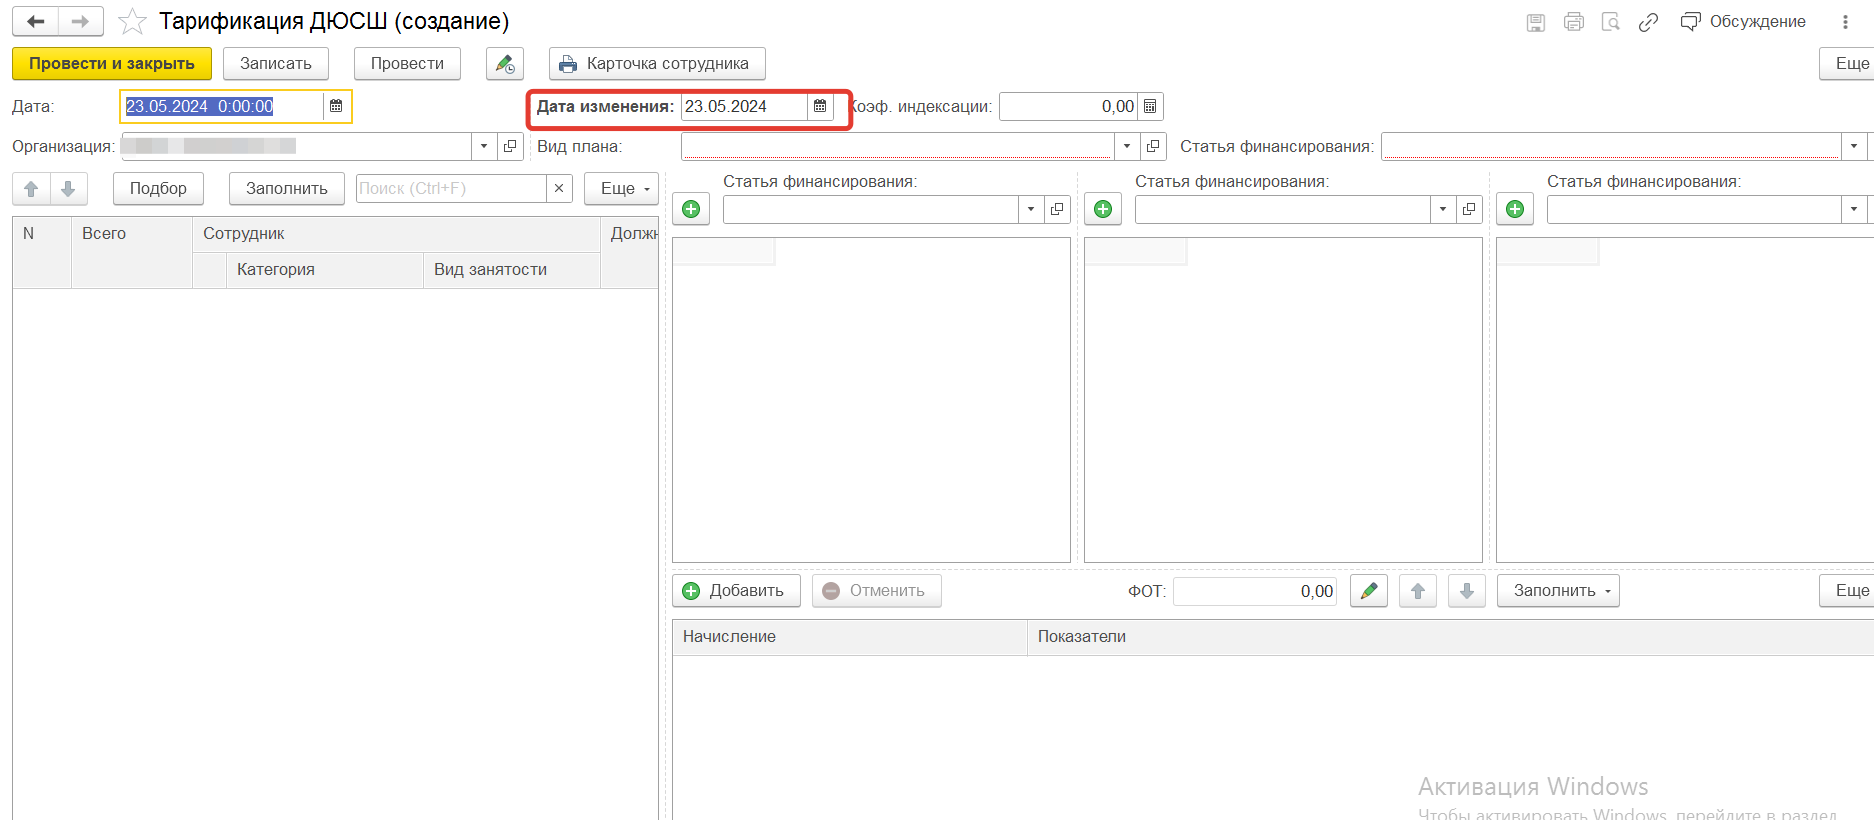Click the printer icon in top toolbar

[x=1573, y=22]
